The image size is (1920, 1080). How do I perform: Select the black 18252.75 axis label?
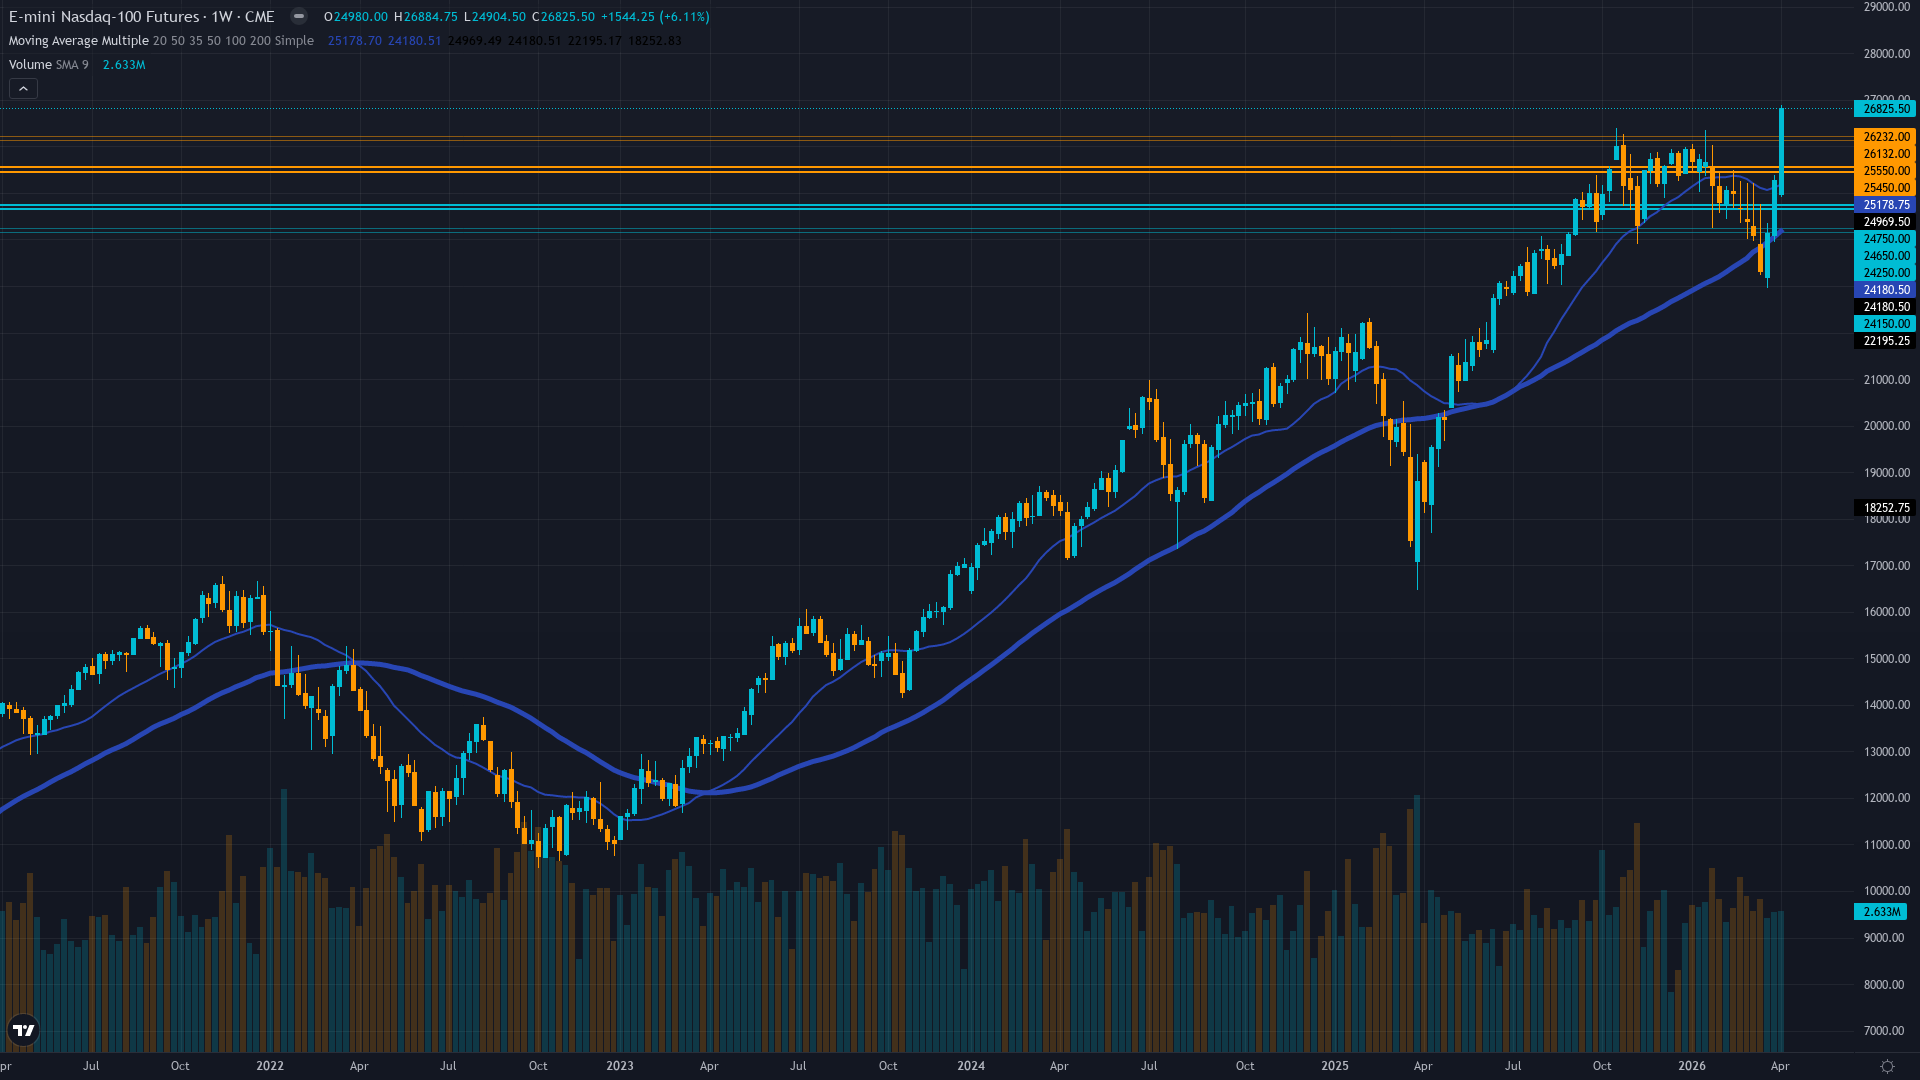point(1886,508)
